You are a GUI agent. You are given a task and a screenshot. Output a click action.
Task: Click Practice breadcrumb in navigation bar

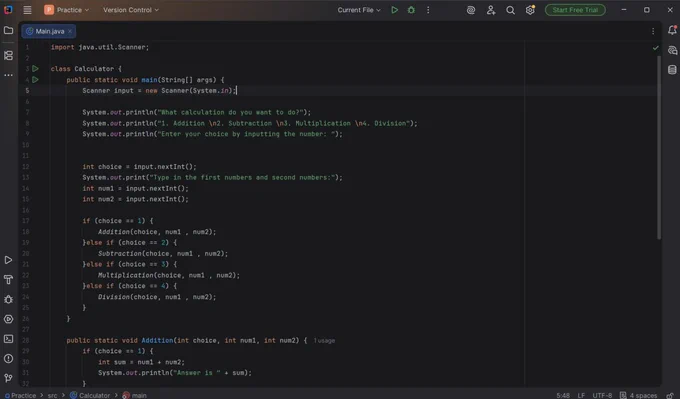pos(20,396)
